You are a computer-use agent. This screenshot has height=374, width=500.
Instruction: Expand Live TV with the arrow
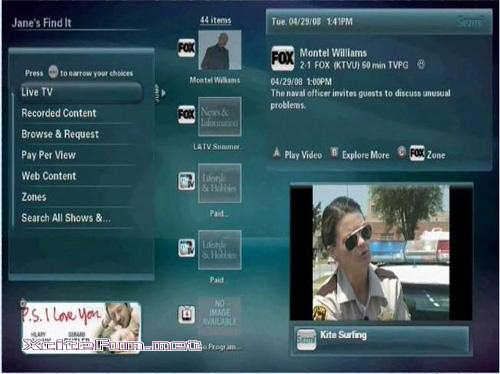(x=163, y=93)
